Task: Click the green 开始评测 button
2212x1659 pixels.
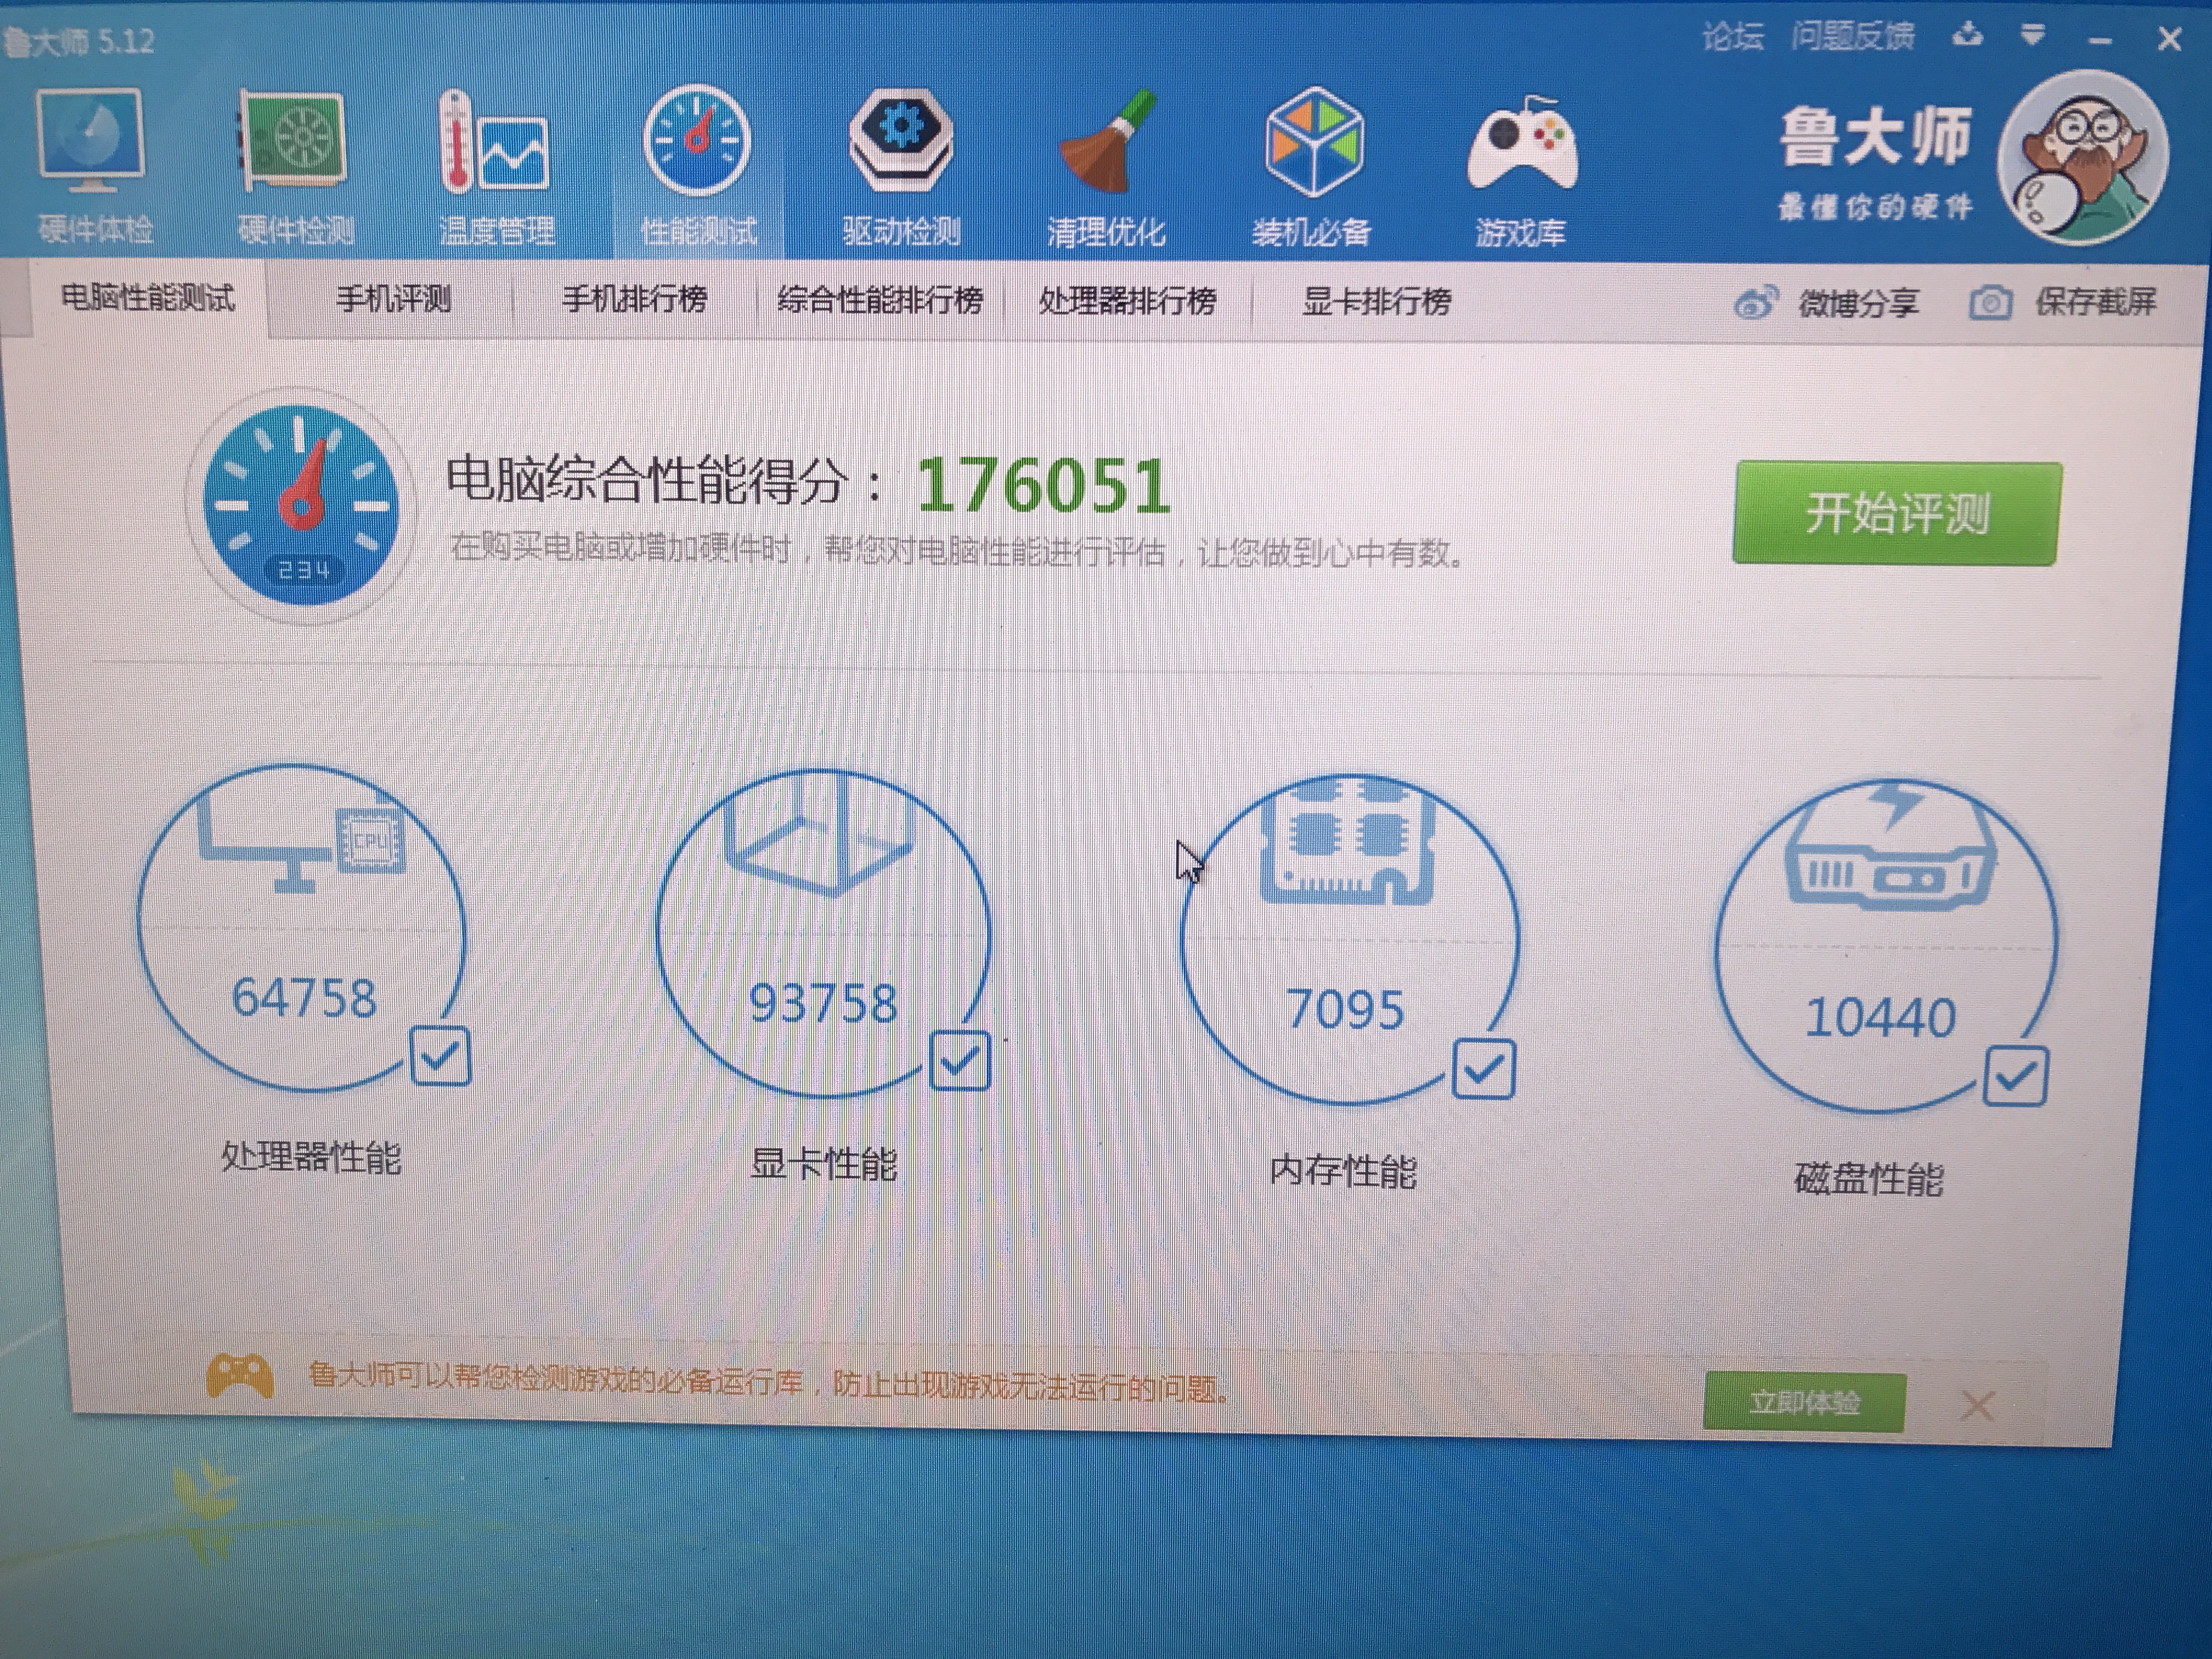Action: pyautogui.click(x=1897, y=513)
